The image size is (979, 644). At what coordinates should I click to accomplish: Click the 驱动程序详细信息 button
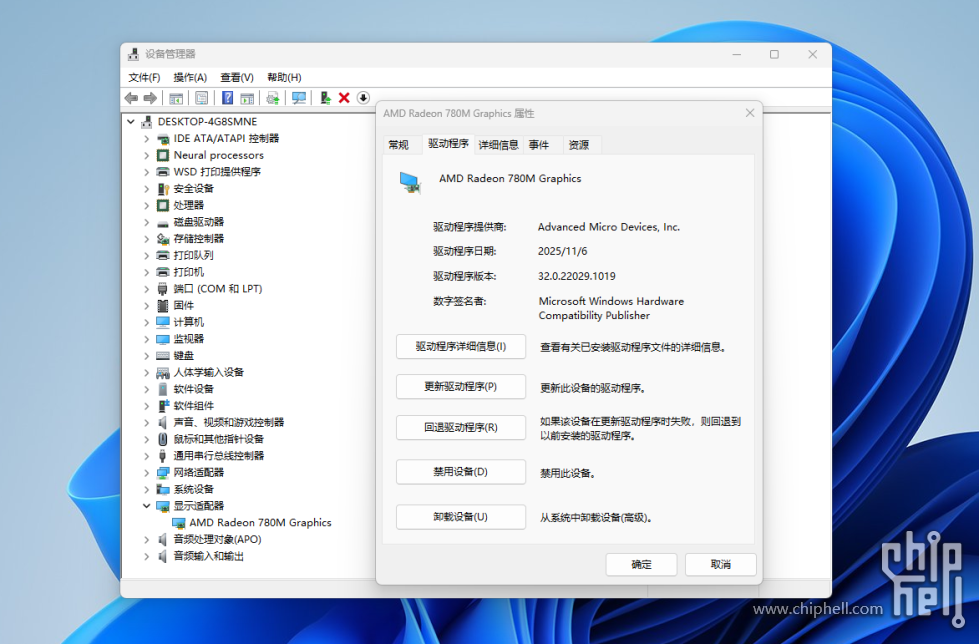(x=460, y=346)
